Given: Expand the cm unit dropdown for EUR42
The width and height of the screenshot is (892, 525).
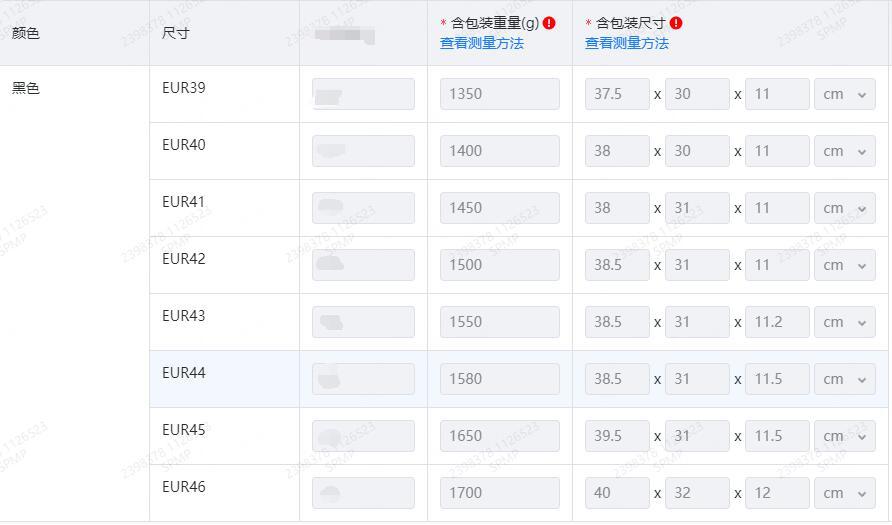Looking at the screenshot, I should tap(844, 265).
